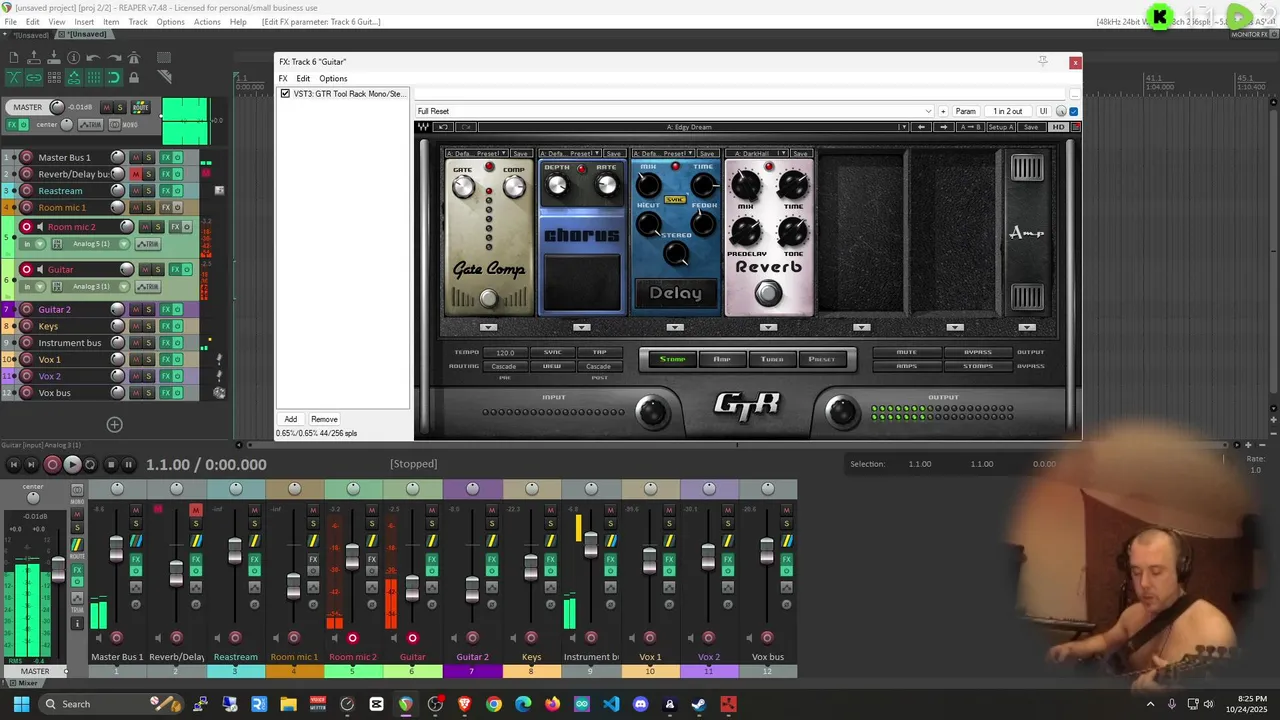Click Add button in FX chain
Image resolution: width=1280 pixels, height=720 pixels.
[x=290, y=419]
